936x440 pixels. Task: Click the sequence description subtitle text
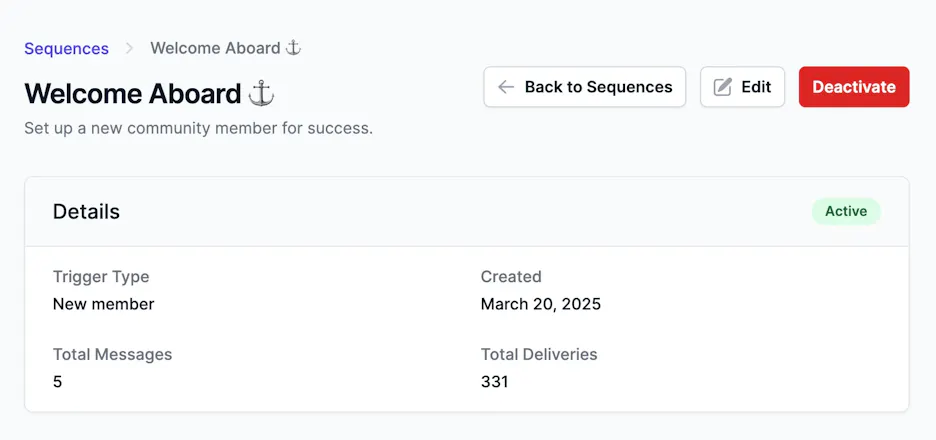coord(198,128)
